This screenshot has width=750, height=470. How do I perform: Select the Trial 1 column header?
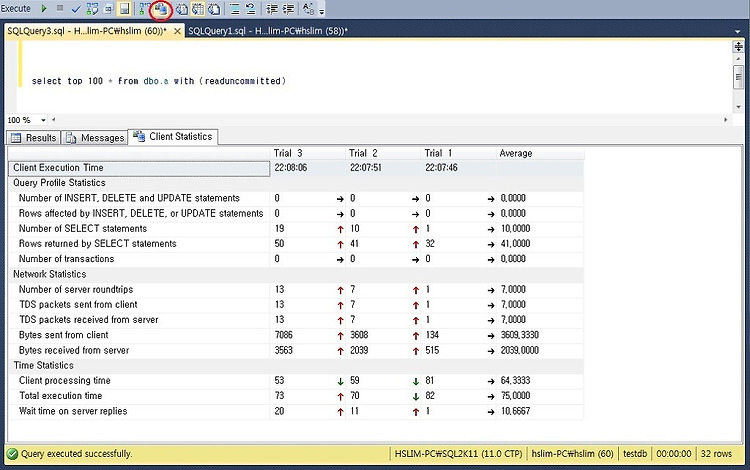click(458, 153)
